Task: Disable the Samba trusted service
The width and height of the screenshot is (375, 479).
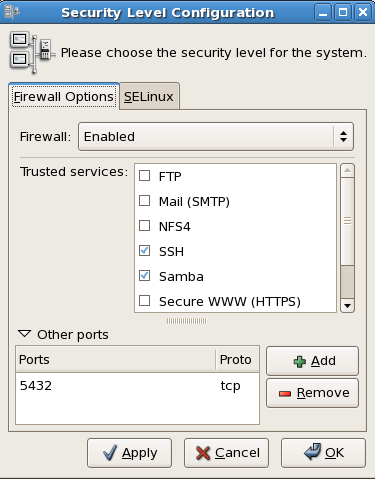Action: 144,276
